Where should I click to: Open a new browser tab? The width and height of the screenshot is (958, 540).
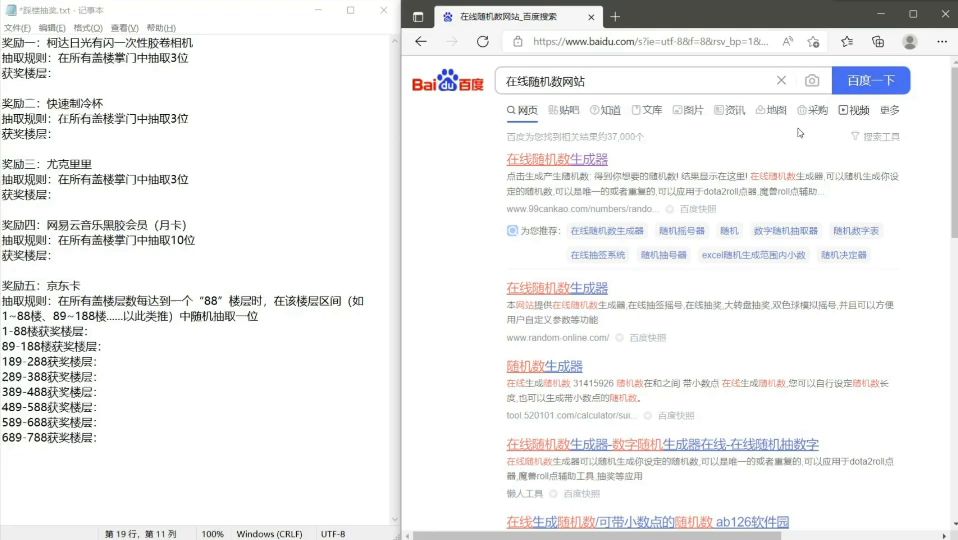point(615,16)
